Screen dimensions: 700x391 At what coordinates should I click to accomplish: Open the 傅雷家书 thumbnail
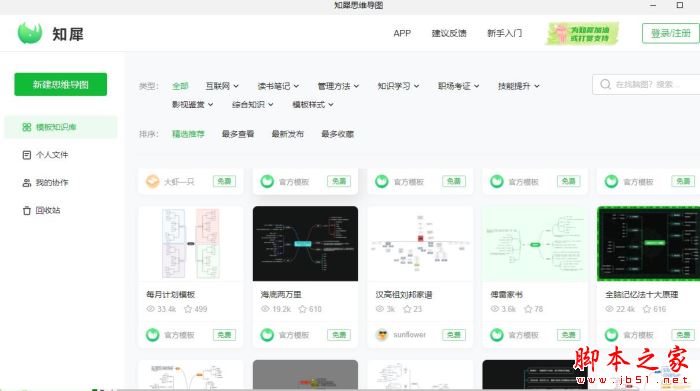(535, 244)
